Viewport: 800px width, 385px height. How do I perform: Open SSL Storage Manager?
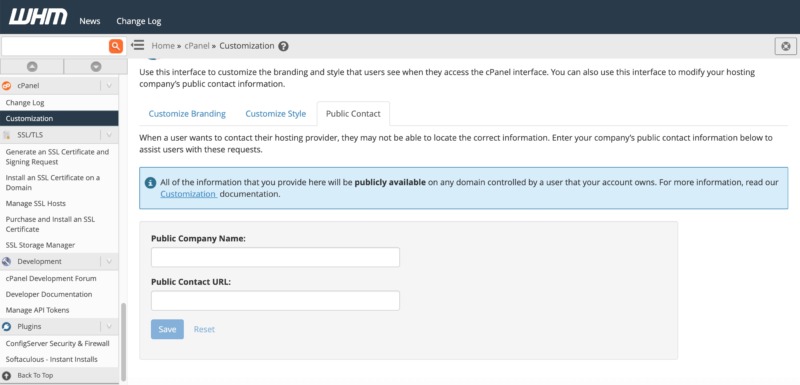click(40, 245)
